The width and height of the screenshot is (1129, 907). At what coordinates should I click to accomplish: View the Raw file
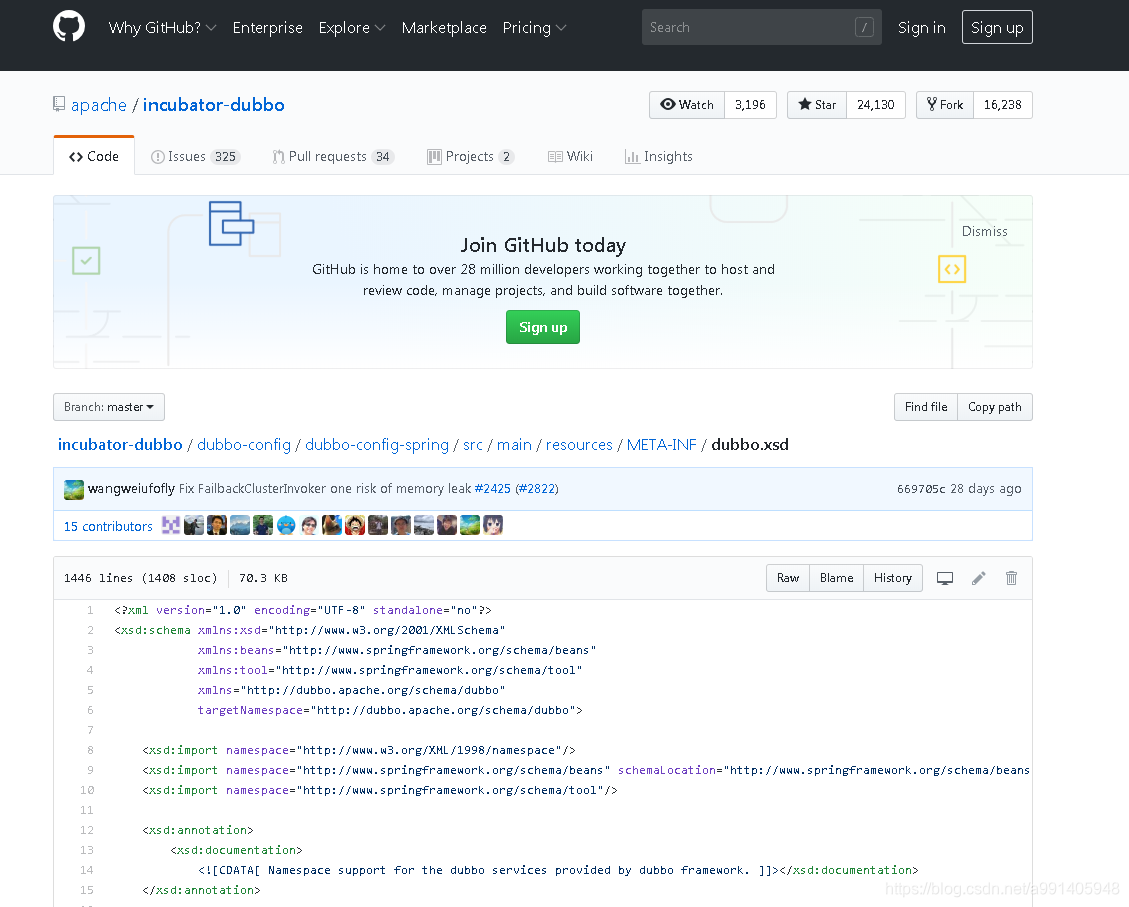coord(788,578)
